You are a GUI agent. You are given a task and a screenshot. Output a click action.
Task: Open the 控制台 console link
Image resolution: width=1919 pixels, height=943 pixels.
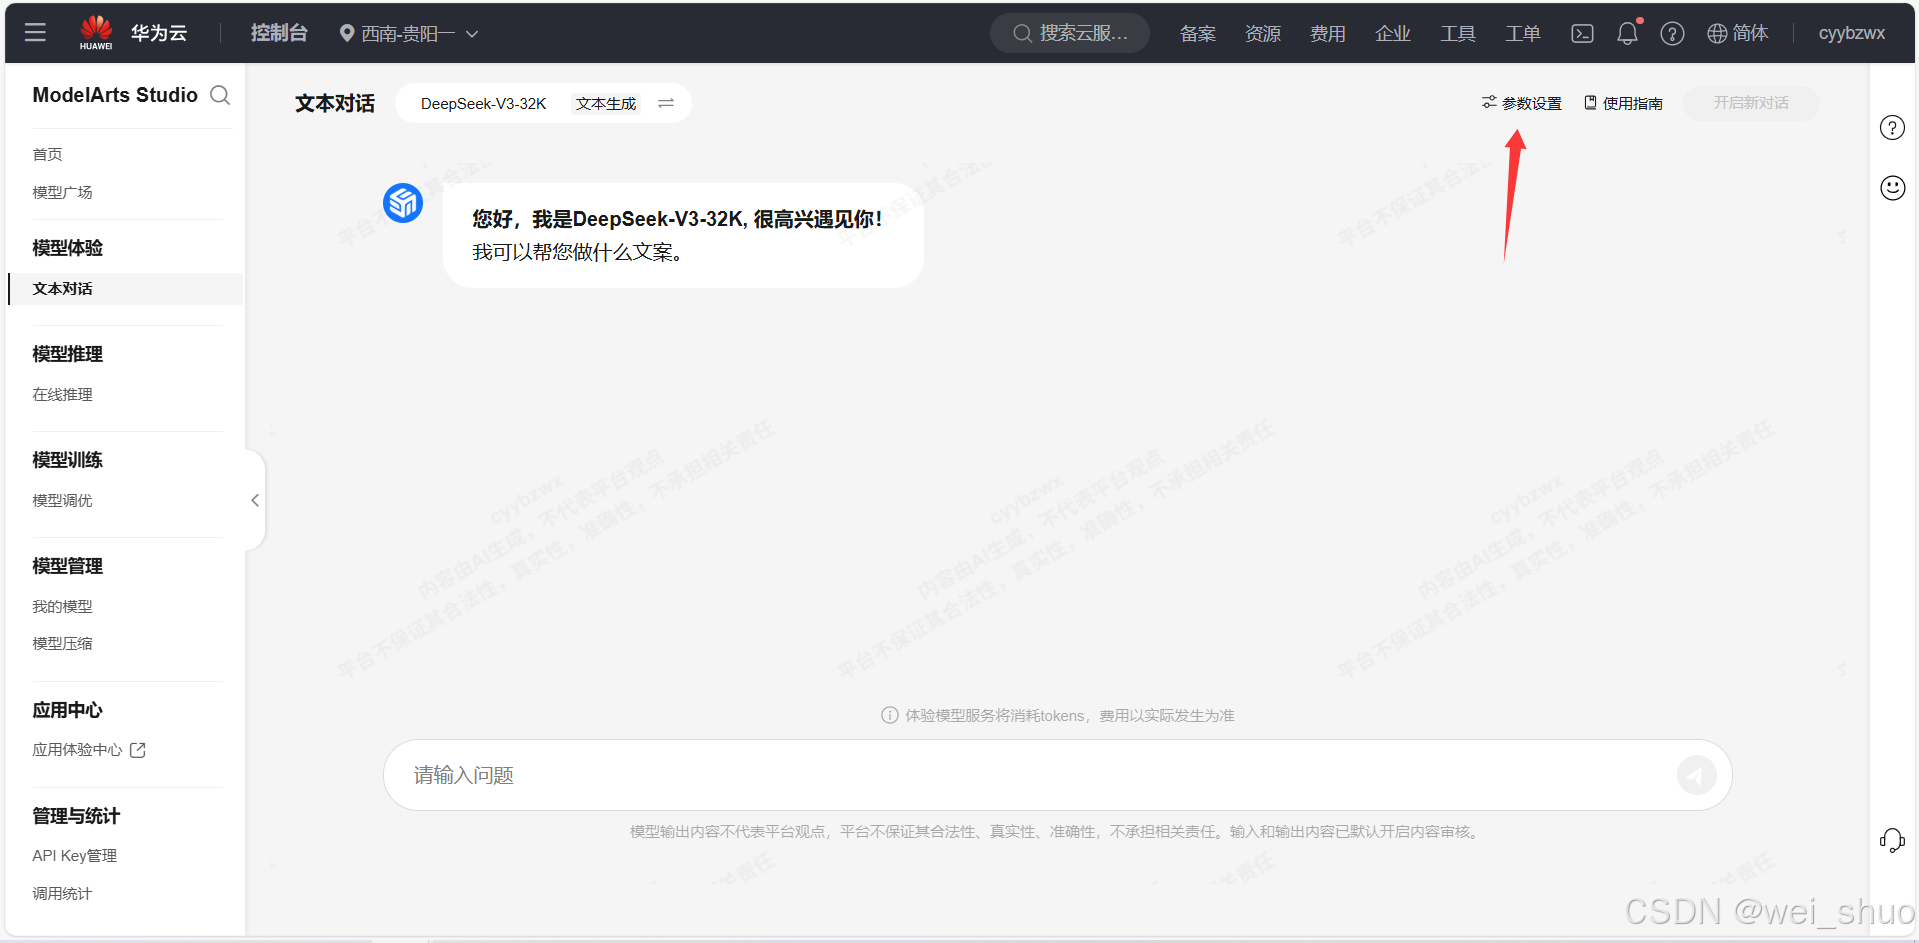[279, 33]
